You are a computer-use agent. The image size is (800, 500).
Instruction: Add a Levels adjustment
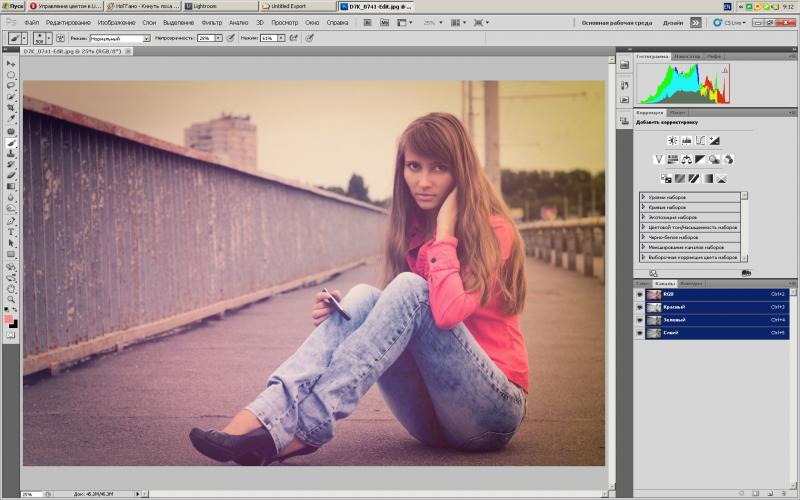(686, 140)
